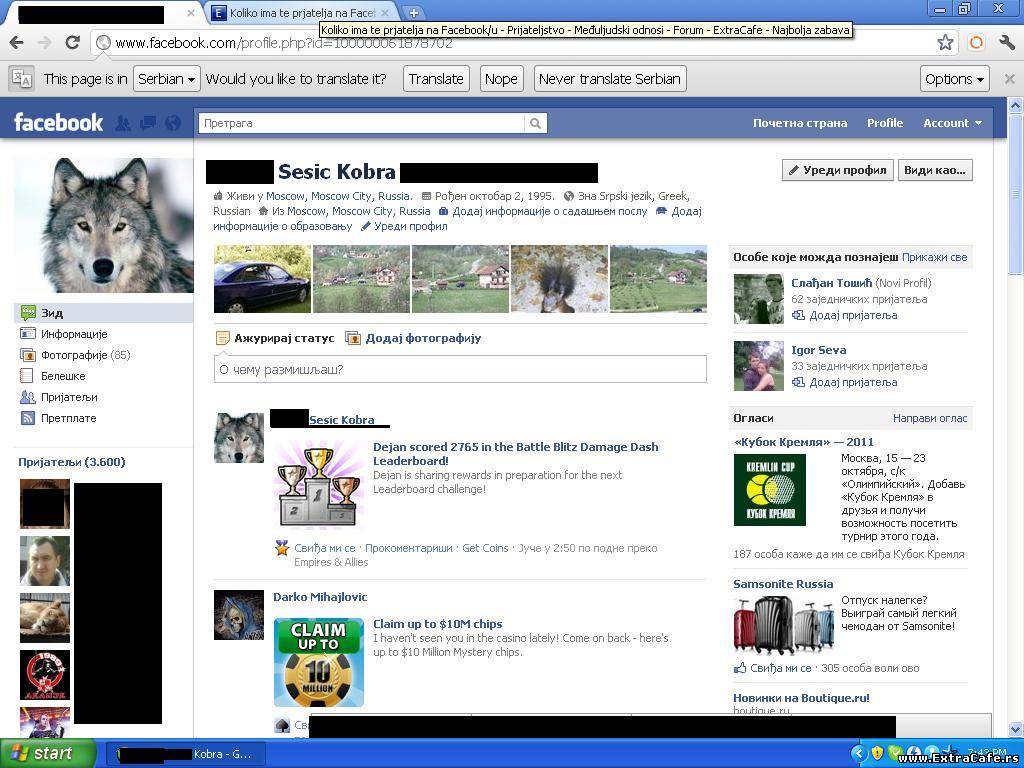This screenshot has height=768, width=1024.
Task: Click Never translate Serbian button
Action: [x=610, y=79]
